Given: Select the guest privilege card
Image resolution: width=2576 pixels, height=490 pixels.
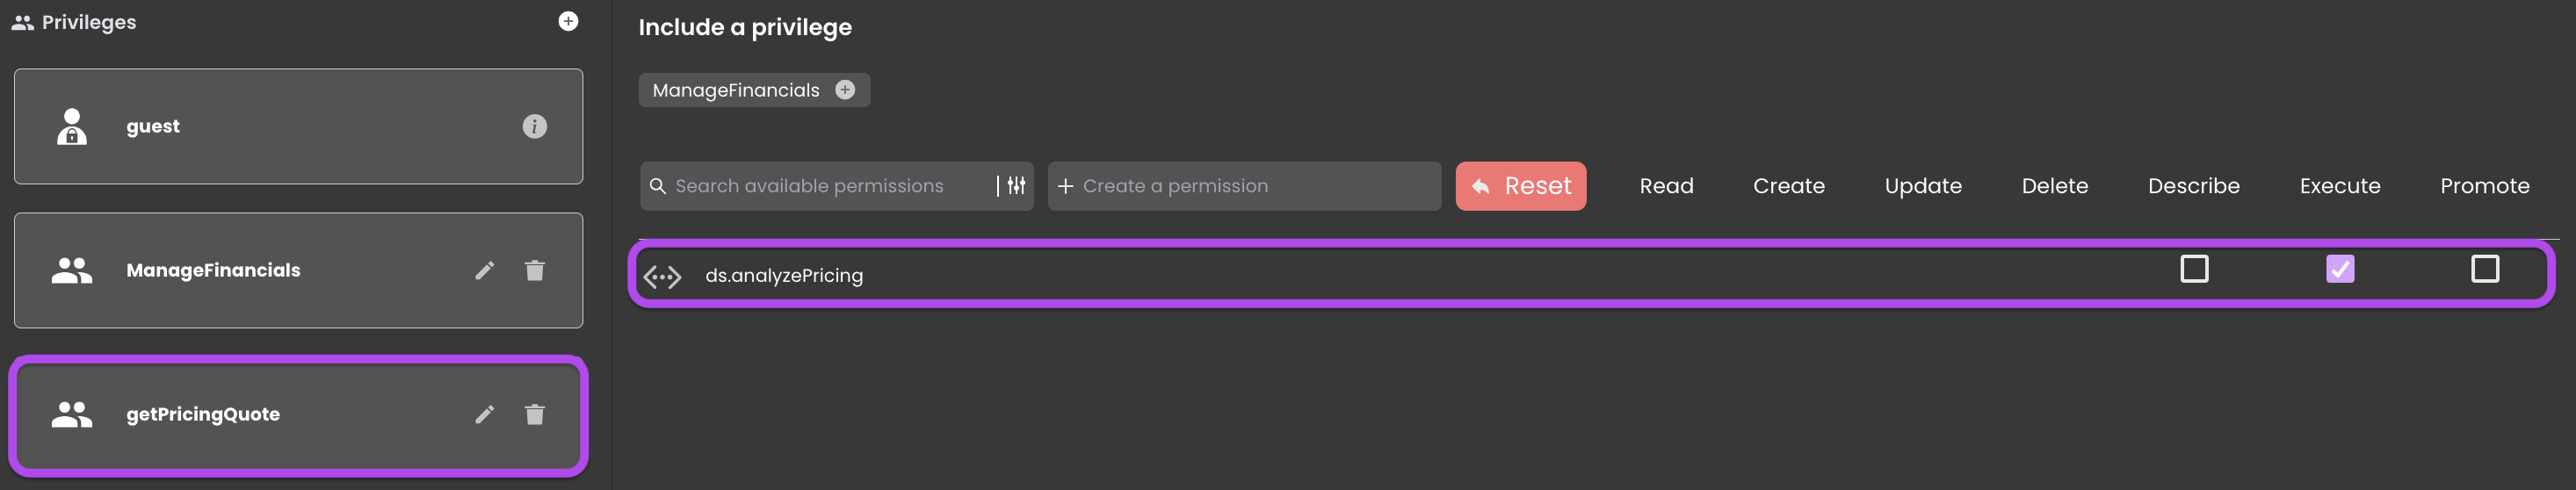Looking at the screenshot, I should (x=299, y=126).
